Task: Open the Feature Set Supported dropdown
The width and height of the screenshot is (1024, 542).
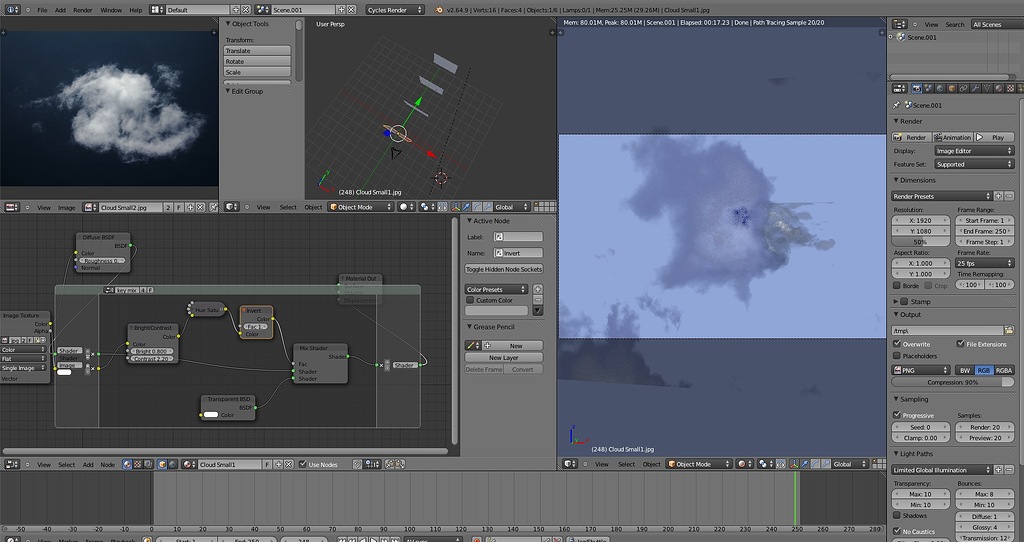Action: pos(973,165)
